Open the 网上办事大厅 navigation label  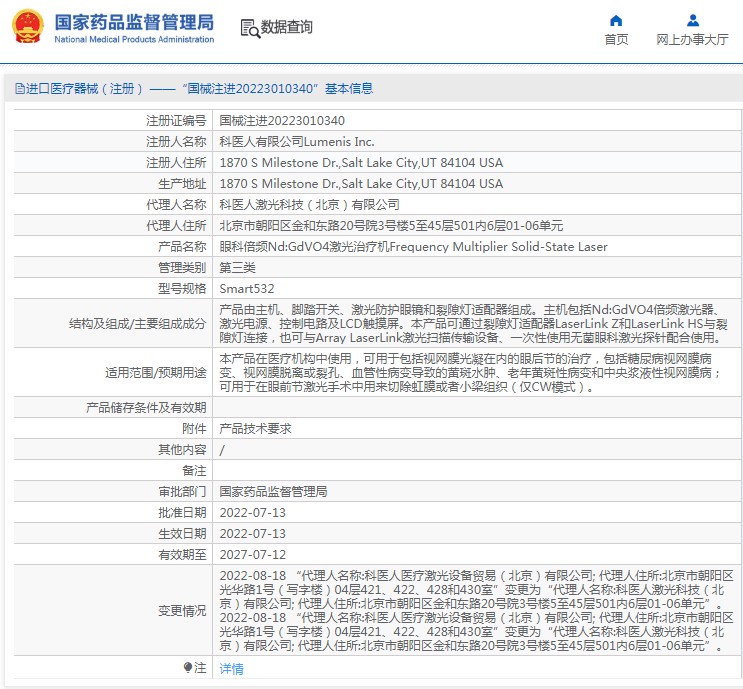click(692, 40)
